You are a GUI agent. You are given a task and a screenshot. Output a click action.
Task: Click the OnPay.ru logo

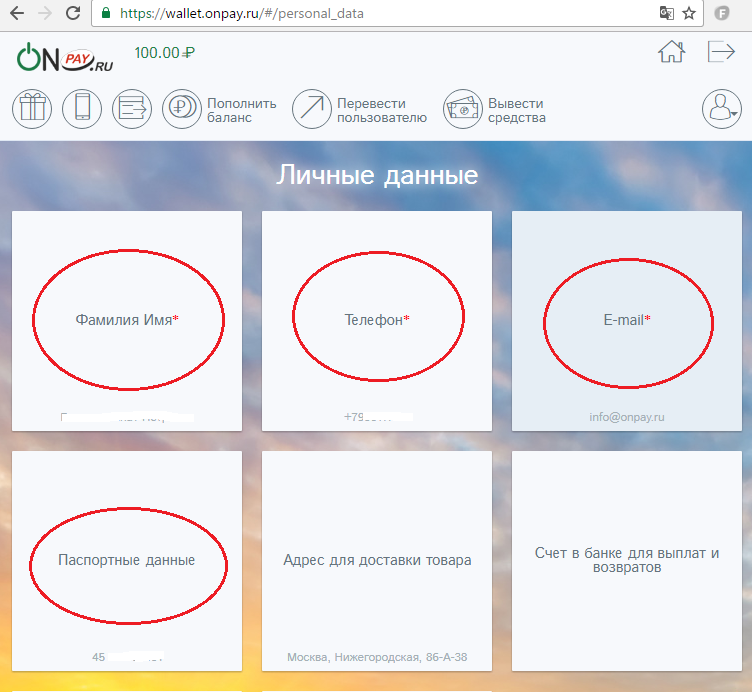pos(67,60)
